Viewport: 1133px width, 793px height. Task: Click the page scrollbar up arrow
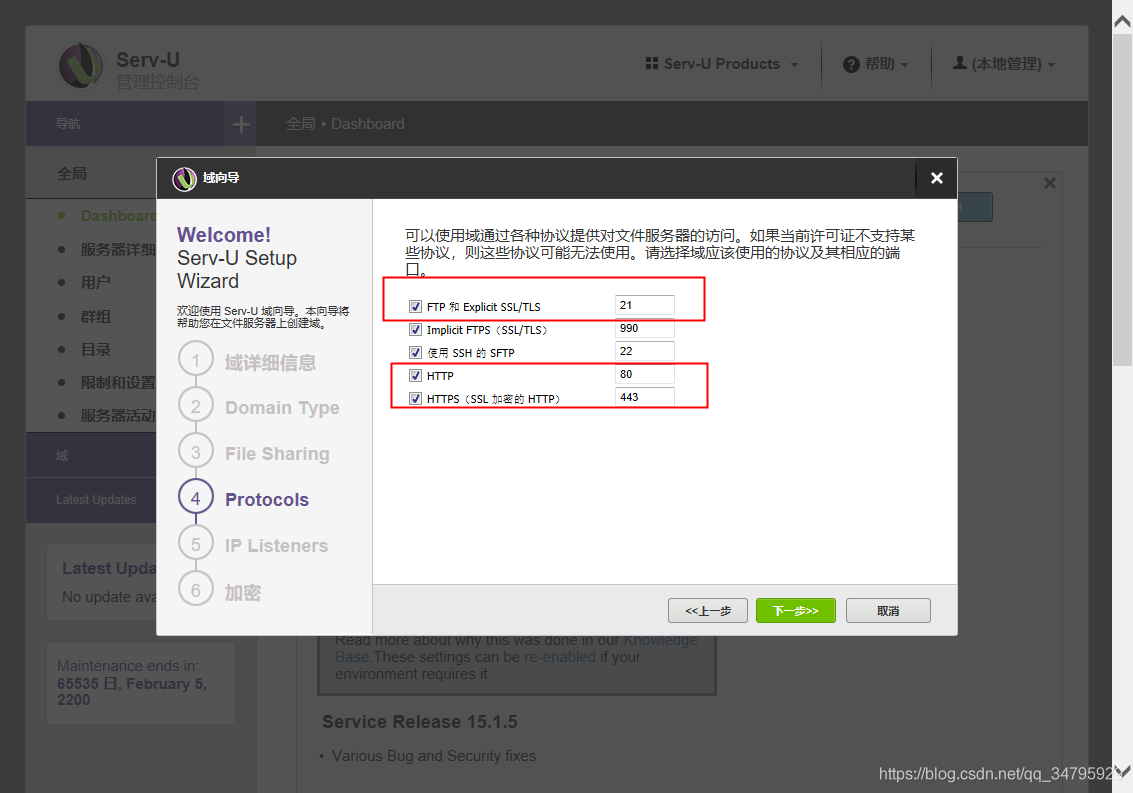(x=1122, y=22)
